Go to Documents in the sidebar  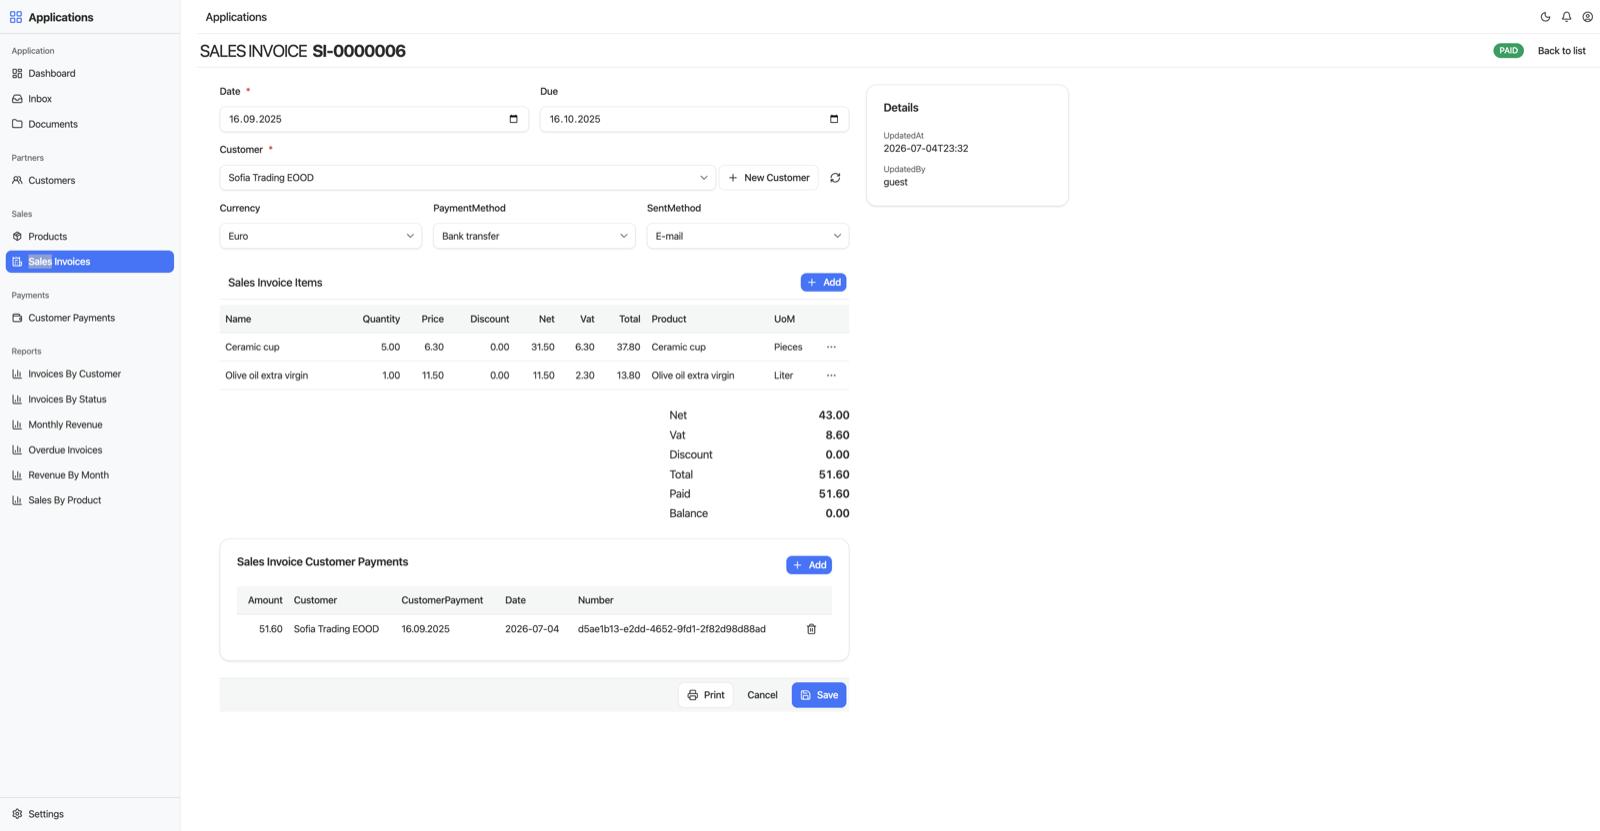90,124
